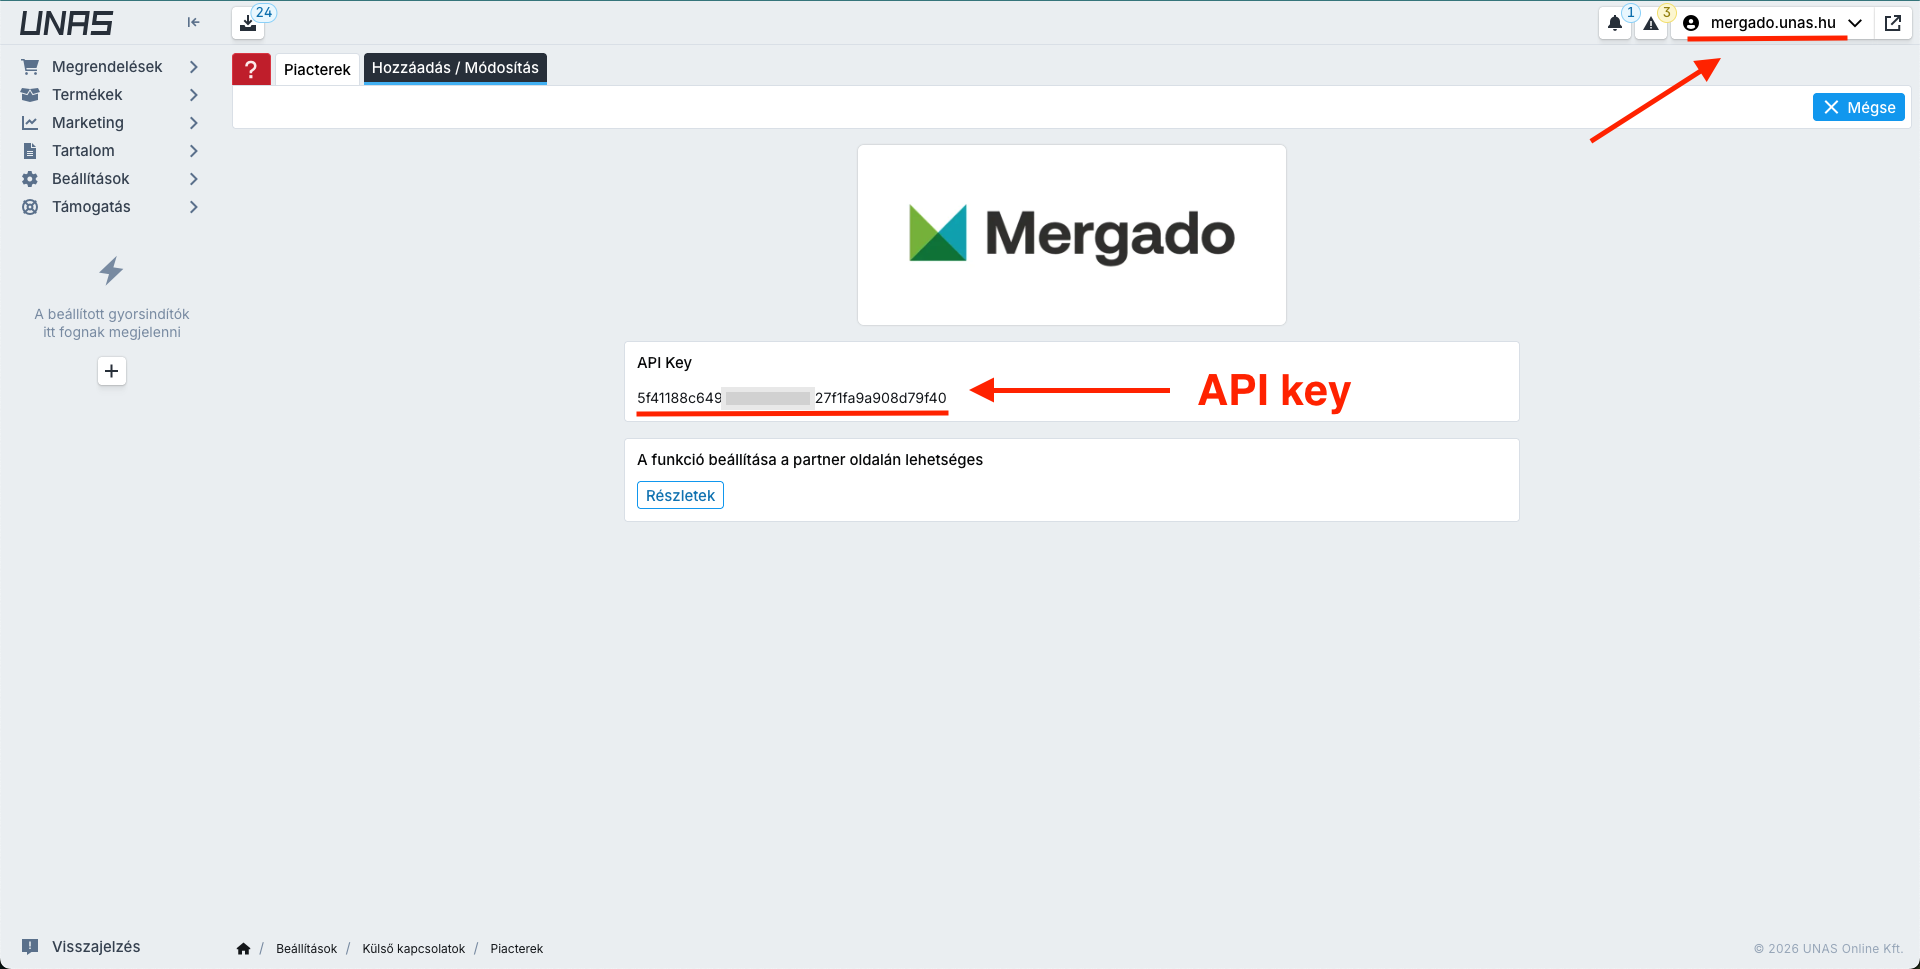Switch to the Piacterek tab
Image resolution: width=1920 pixels, height=969 pixels.
[x=317, y=69]
